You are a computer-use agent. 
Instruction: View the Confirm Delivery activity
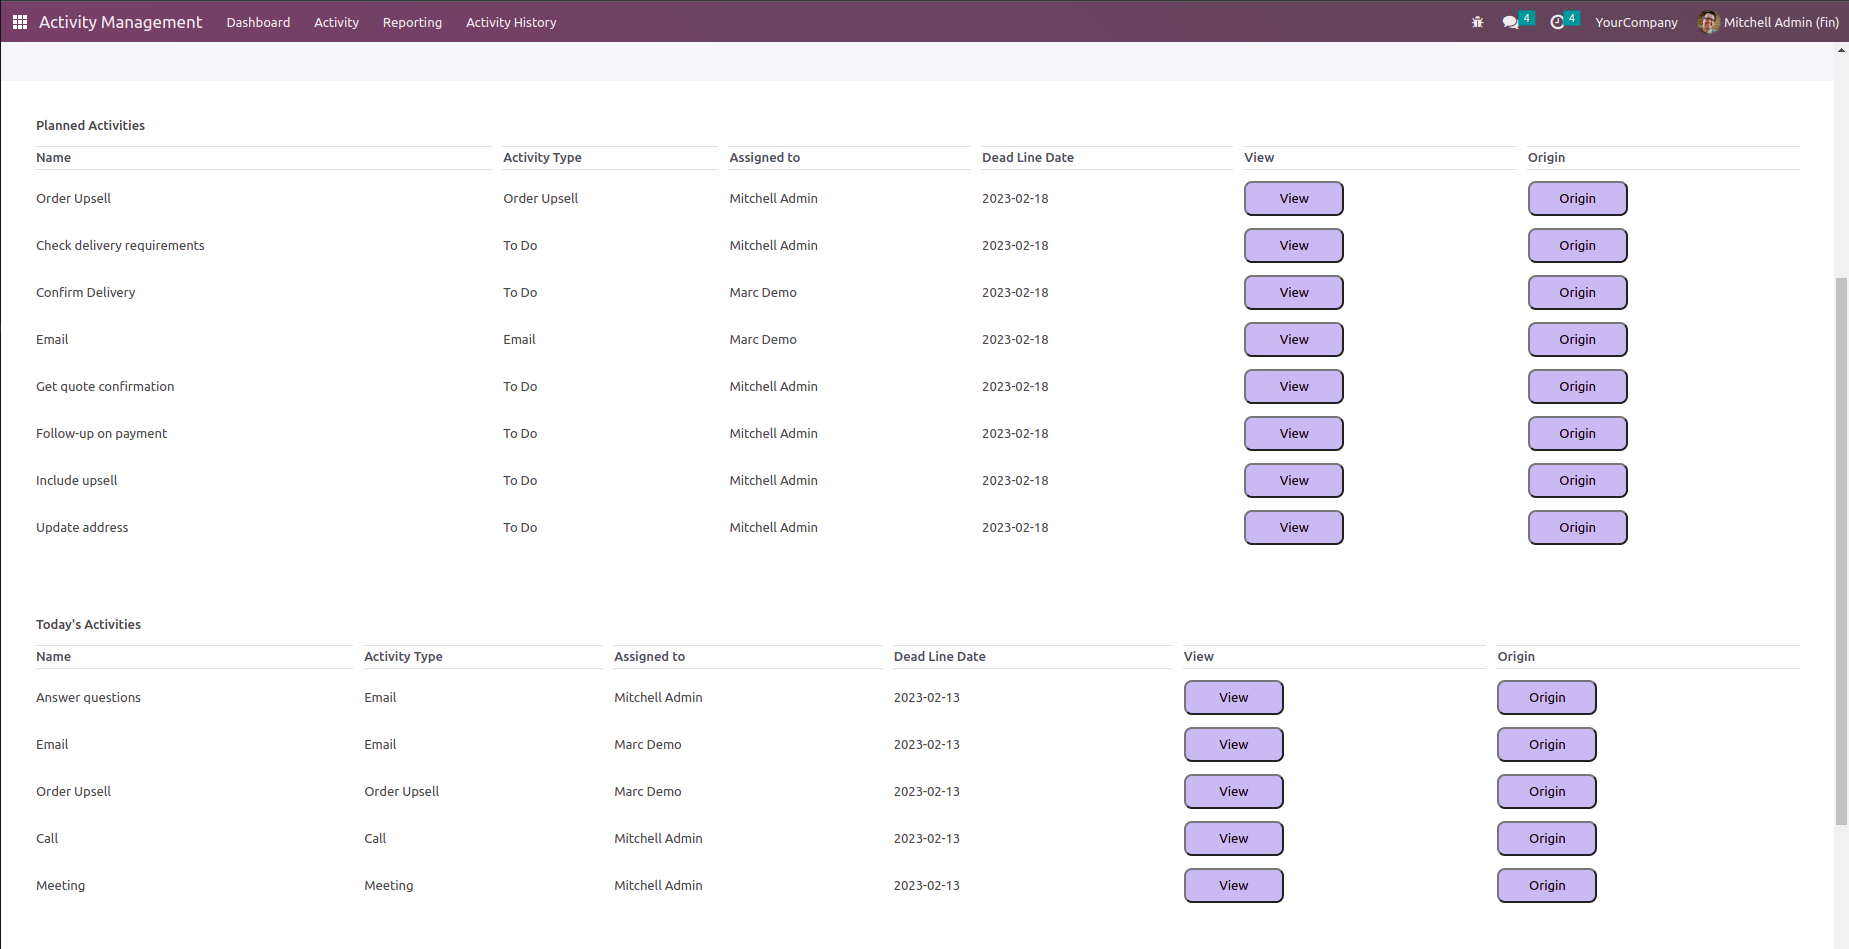[1294, 292]
